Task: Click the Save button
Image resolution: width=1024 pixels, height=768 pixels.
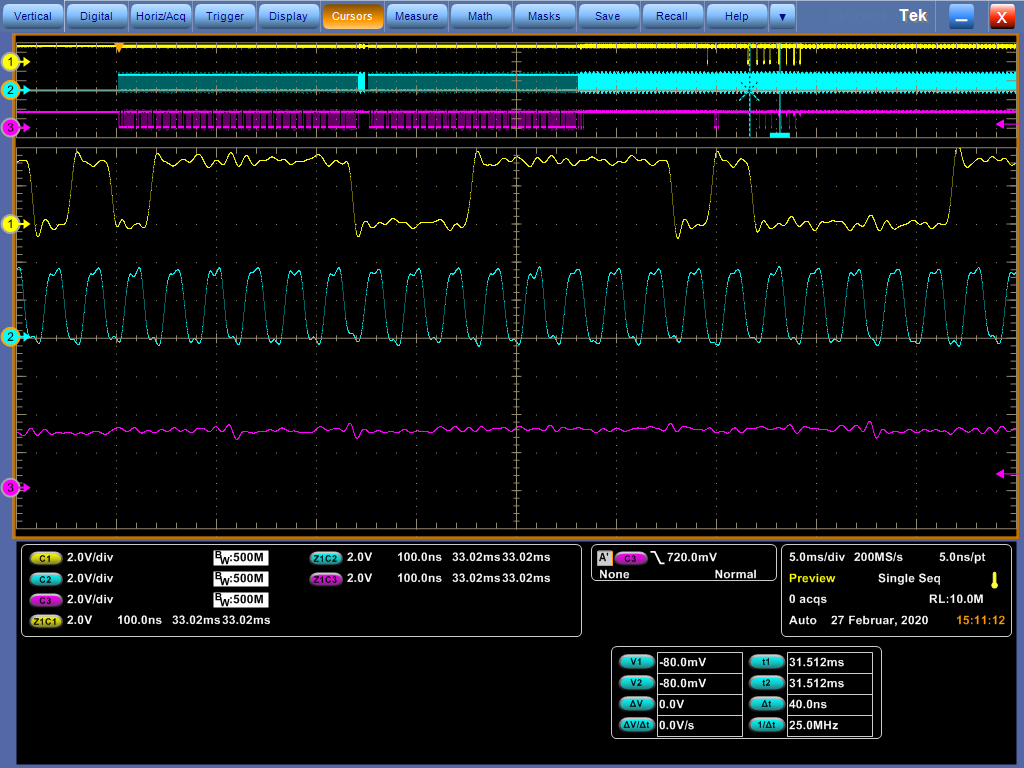Action: [x=607, y=16]
